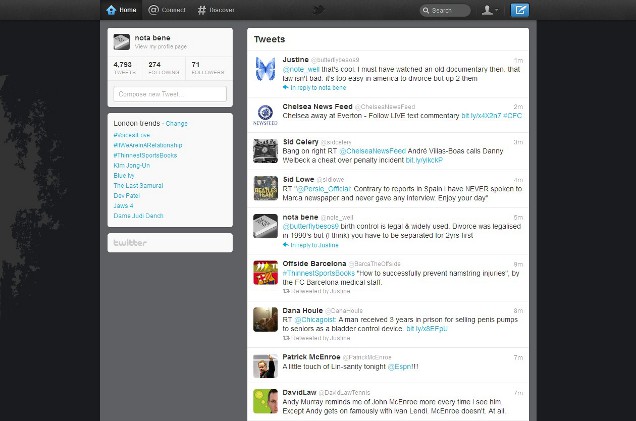Screen dimensions: 636x421
Task: Open the Jaws 4 trend
Action: [x=123, y=206]
